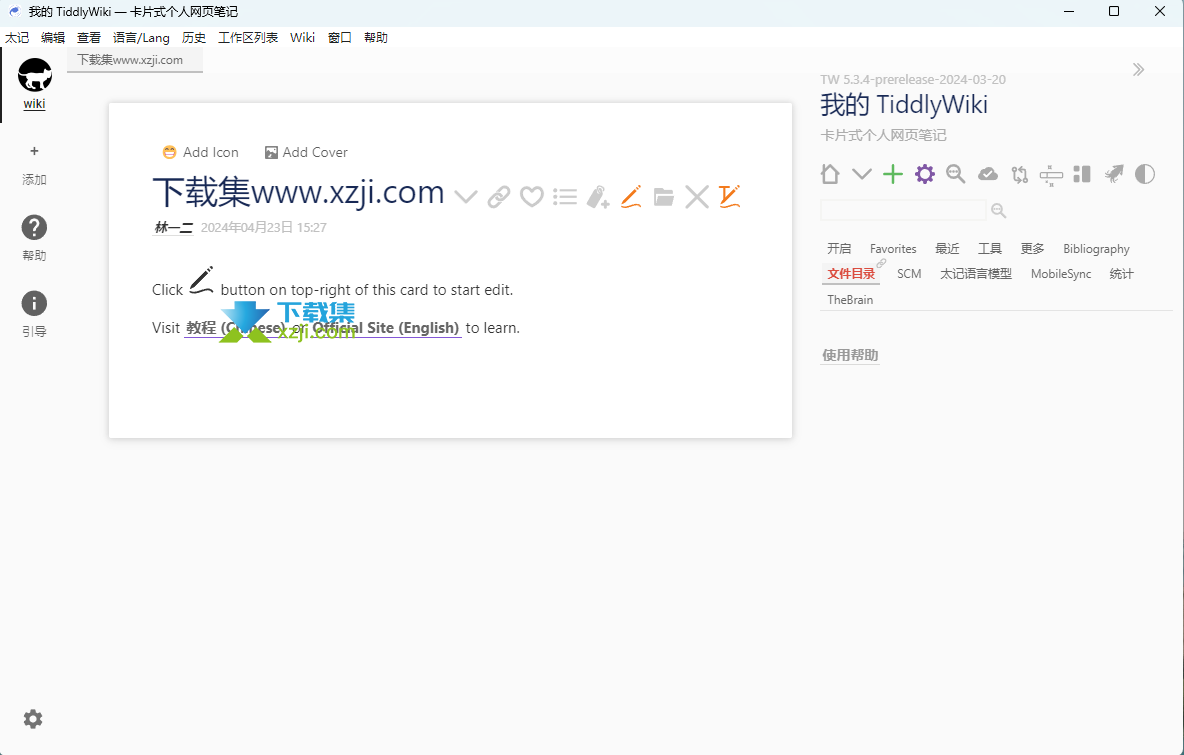Create a new tiddler with the green plus
Screen dimensions: 1184x755
(x=893, y=174)
